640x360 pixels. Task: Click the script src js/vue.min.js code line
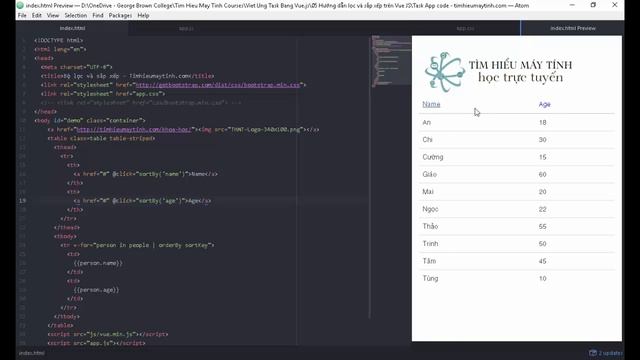108,334
